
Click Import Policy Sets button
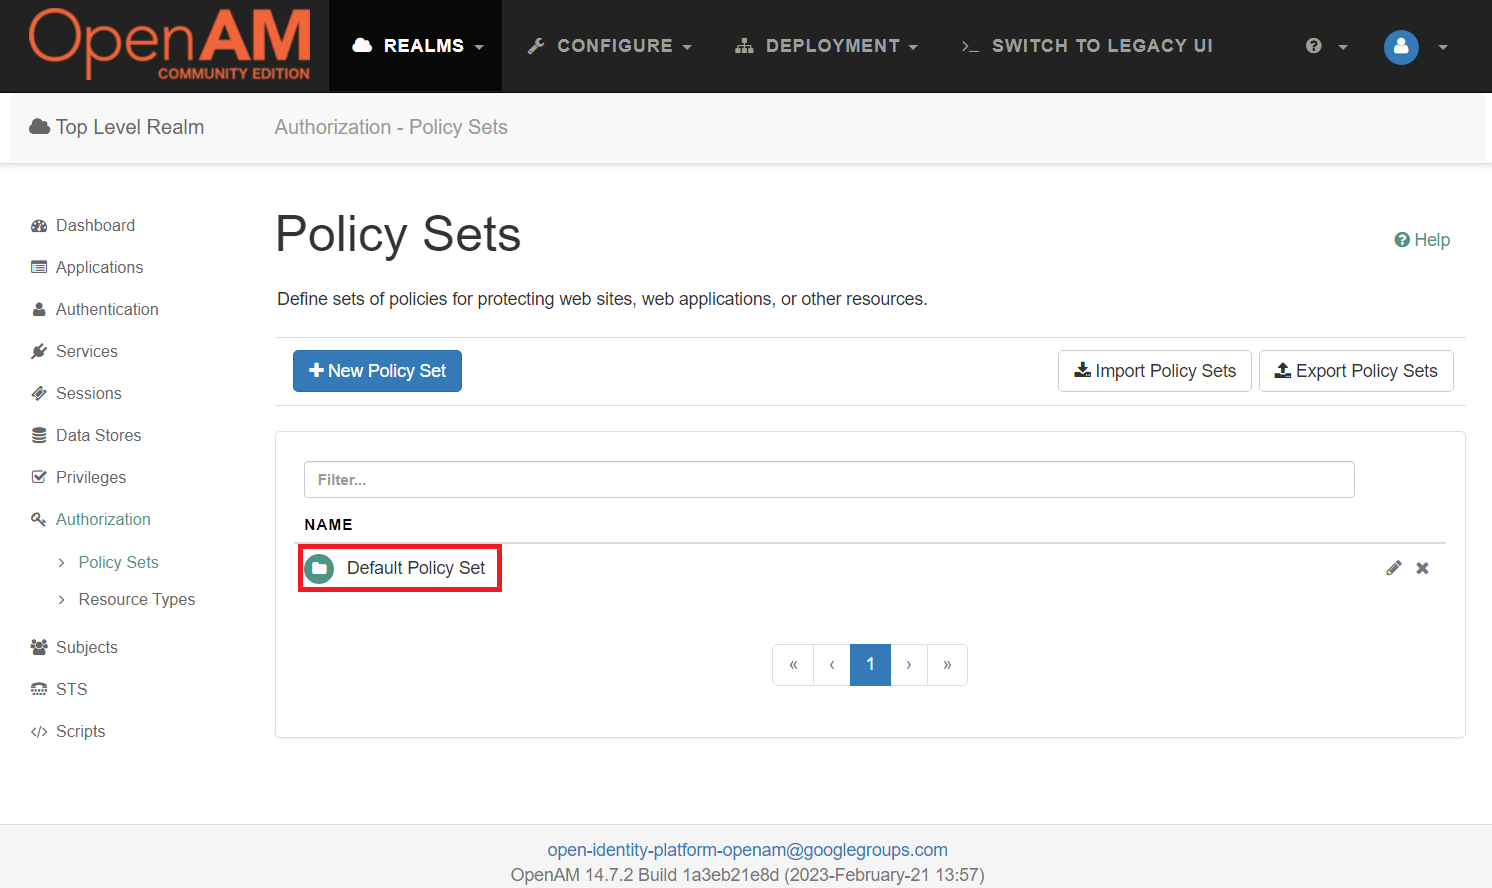1155,371
